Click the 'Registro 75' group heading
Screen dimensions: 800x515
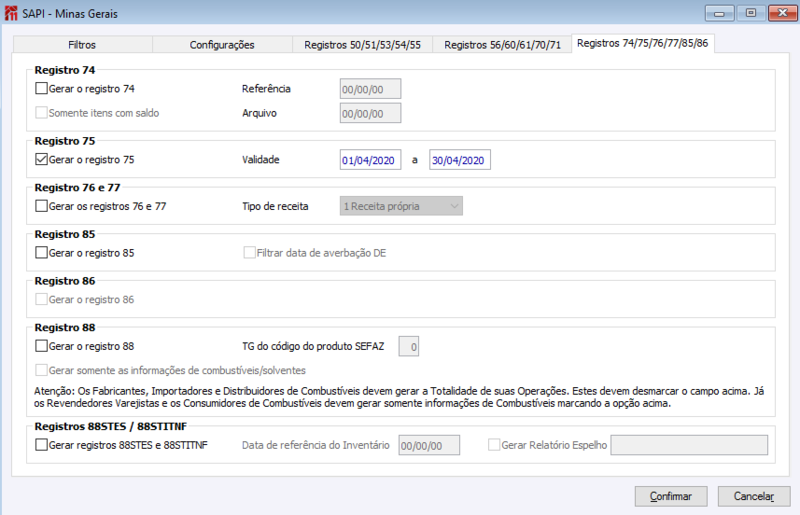tap(65, 141)
